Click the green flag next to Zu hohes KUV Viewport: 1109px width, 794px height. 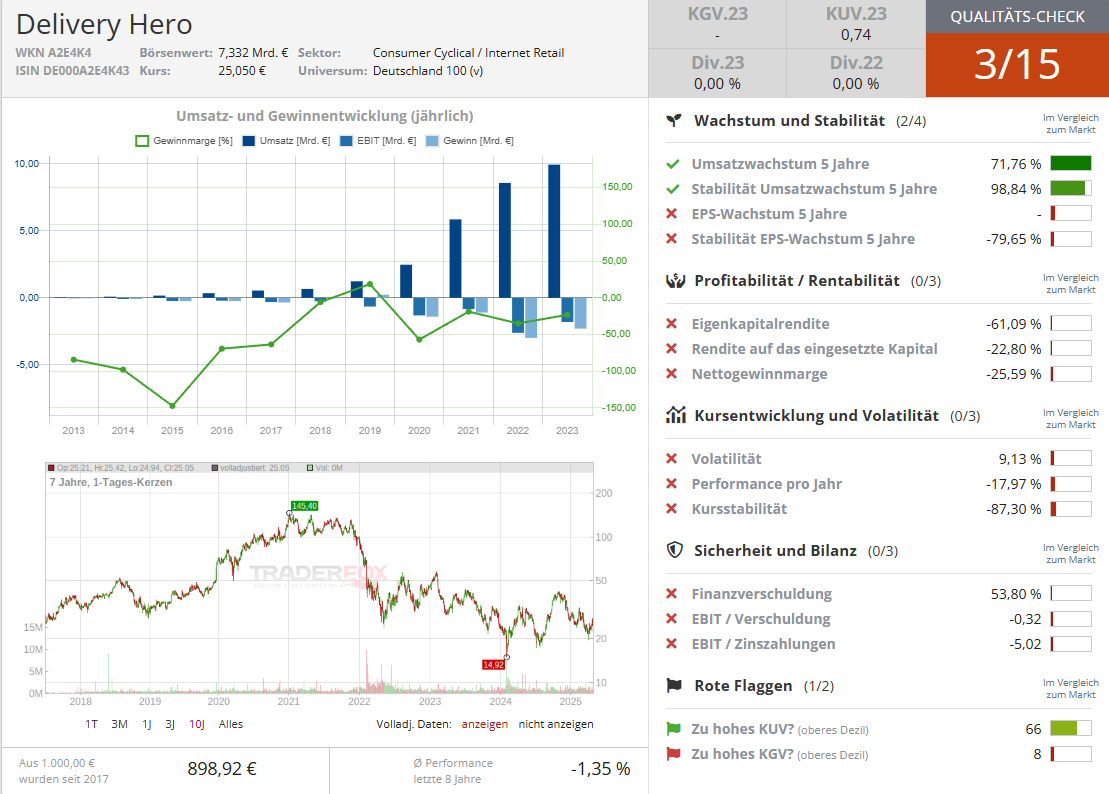[x=673, y=729]
